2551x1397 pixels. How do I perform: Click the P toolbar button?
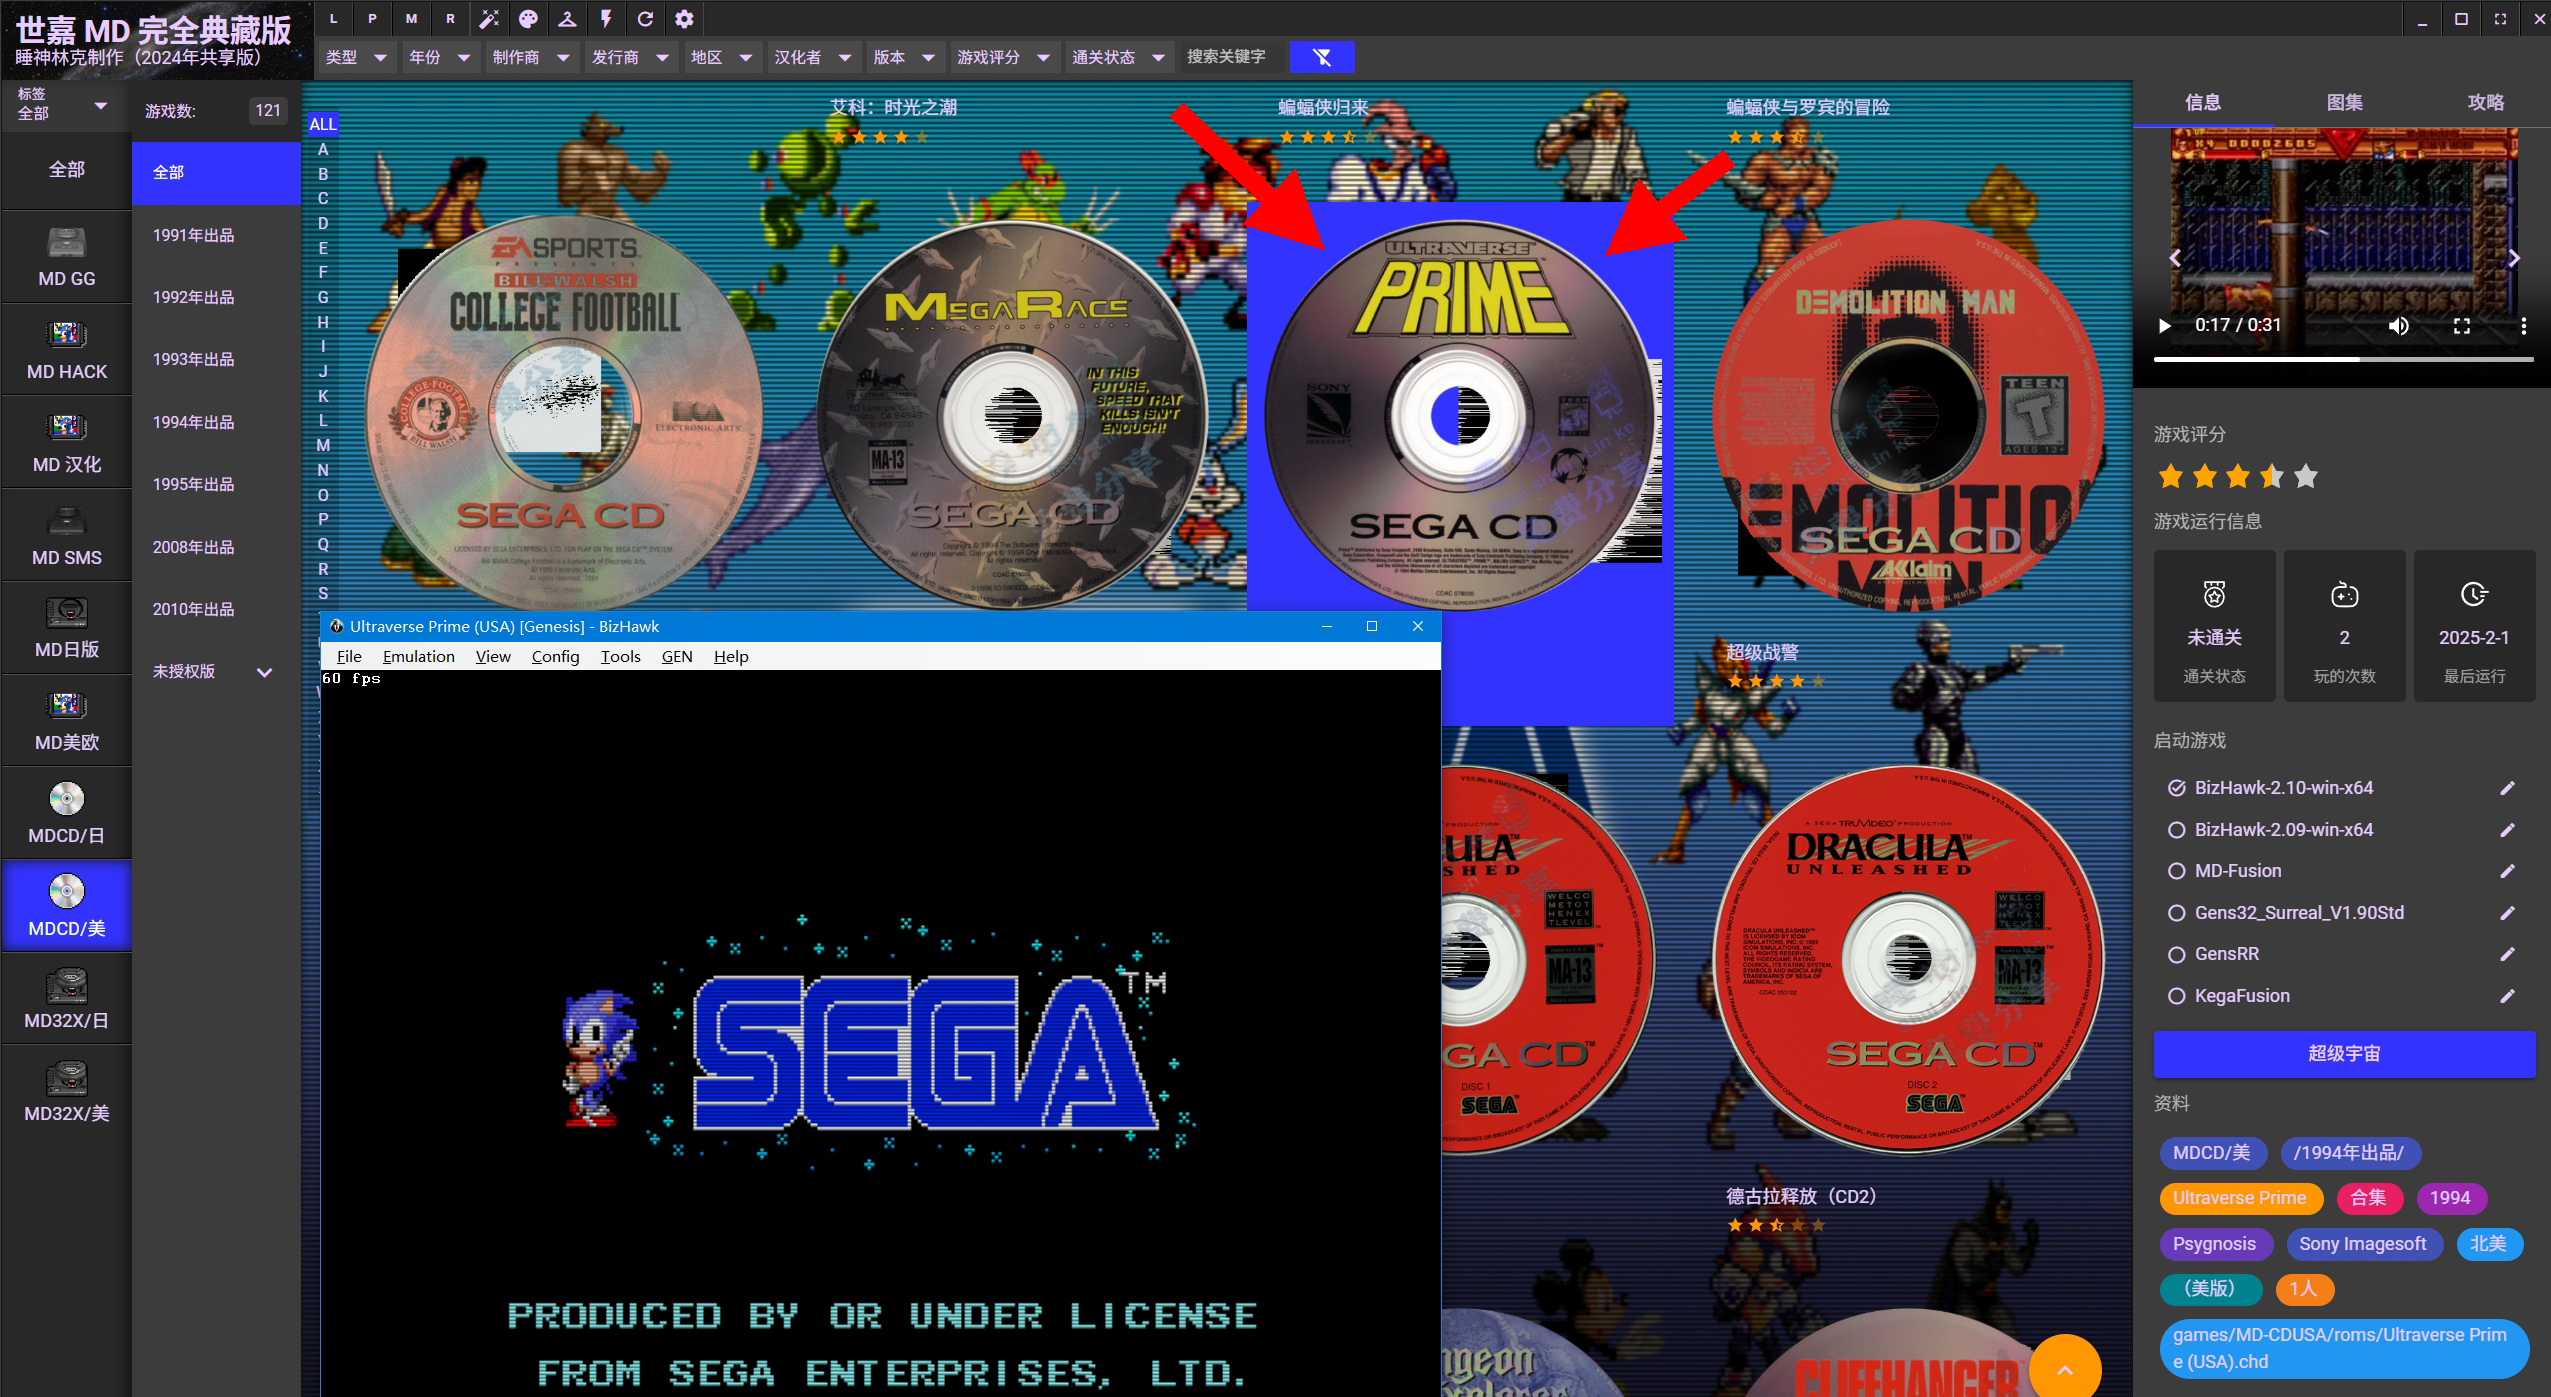point(372,19)
